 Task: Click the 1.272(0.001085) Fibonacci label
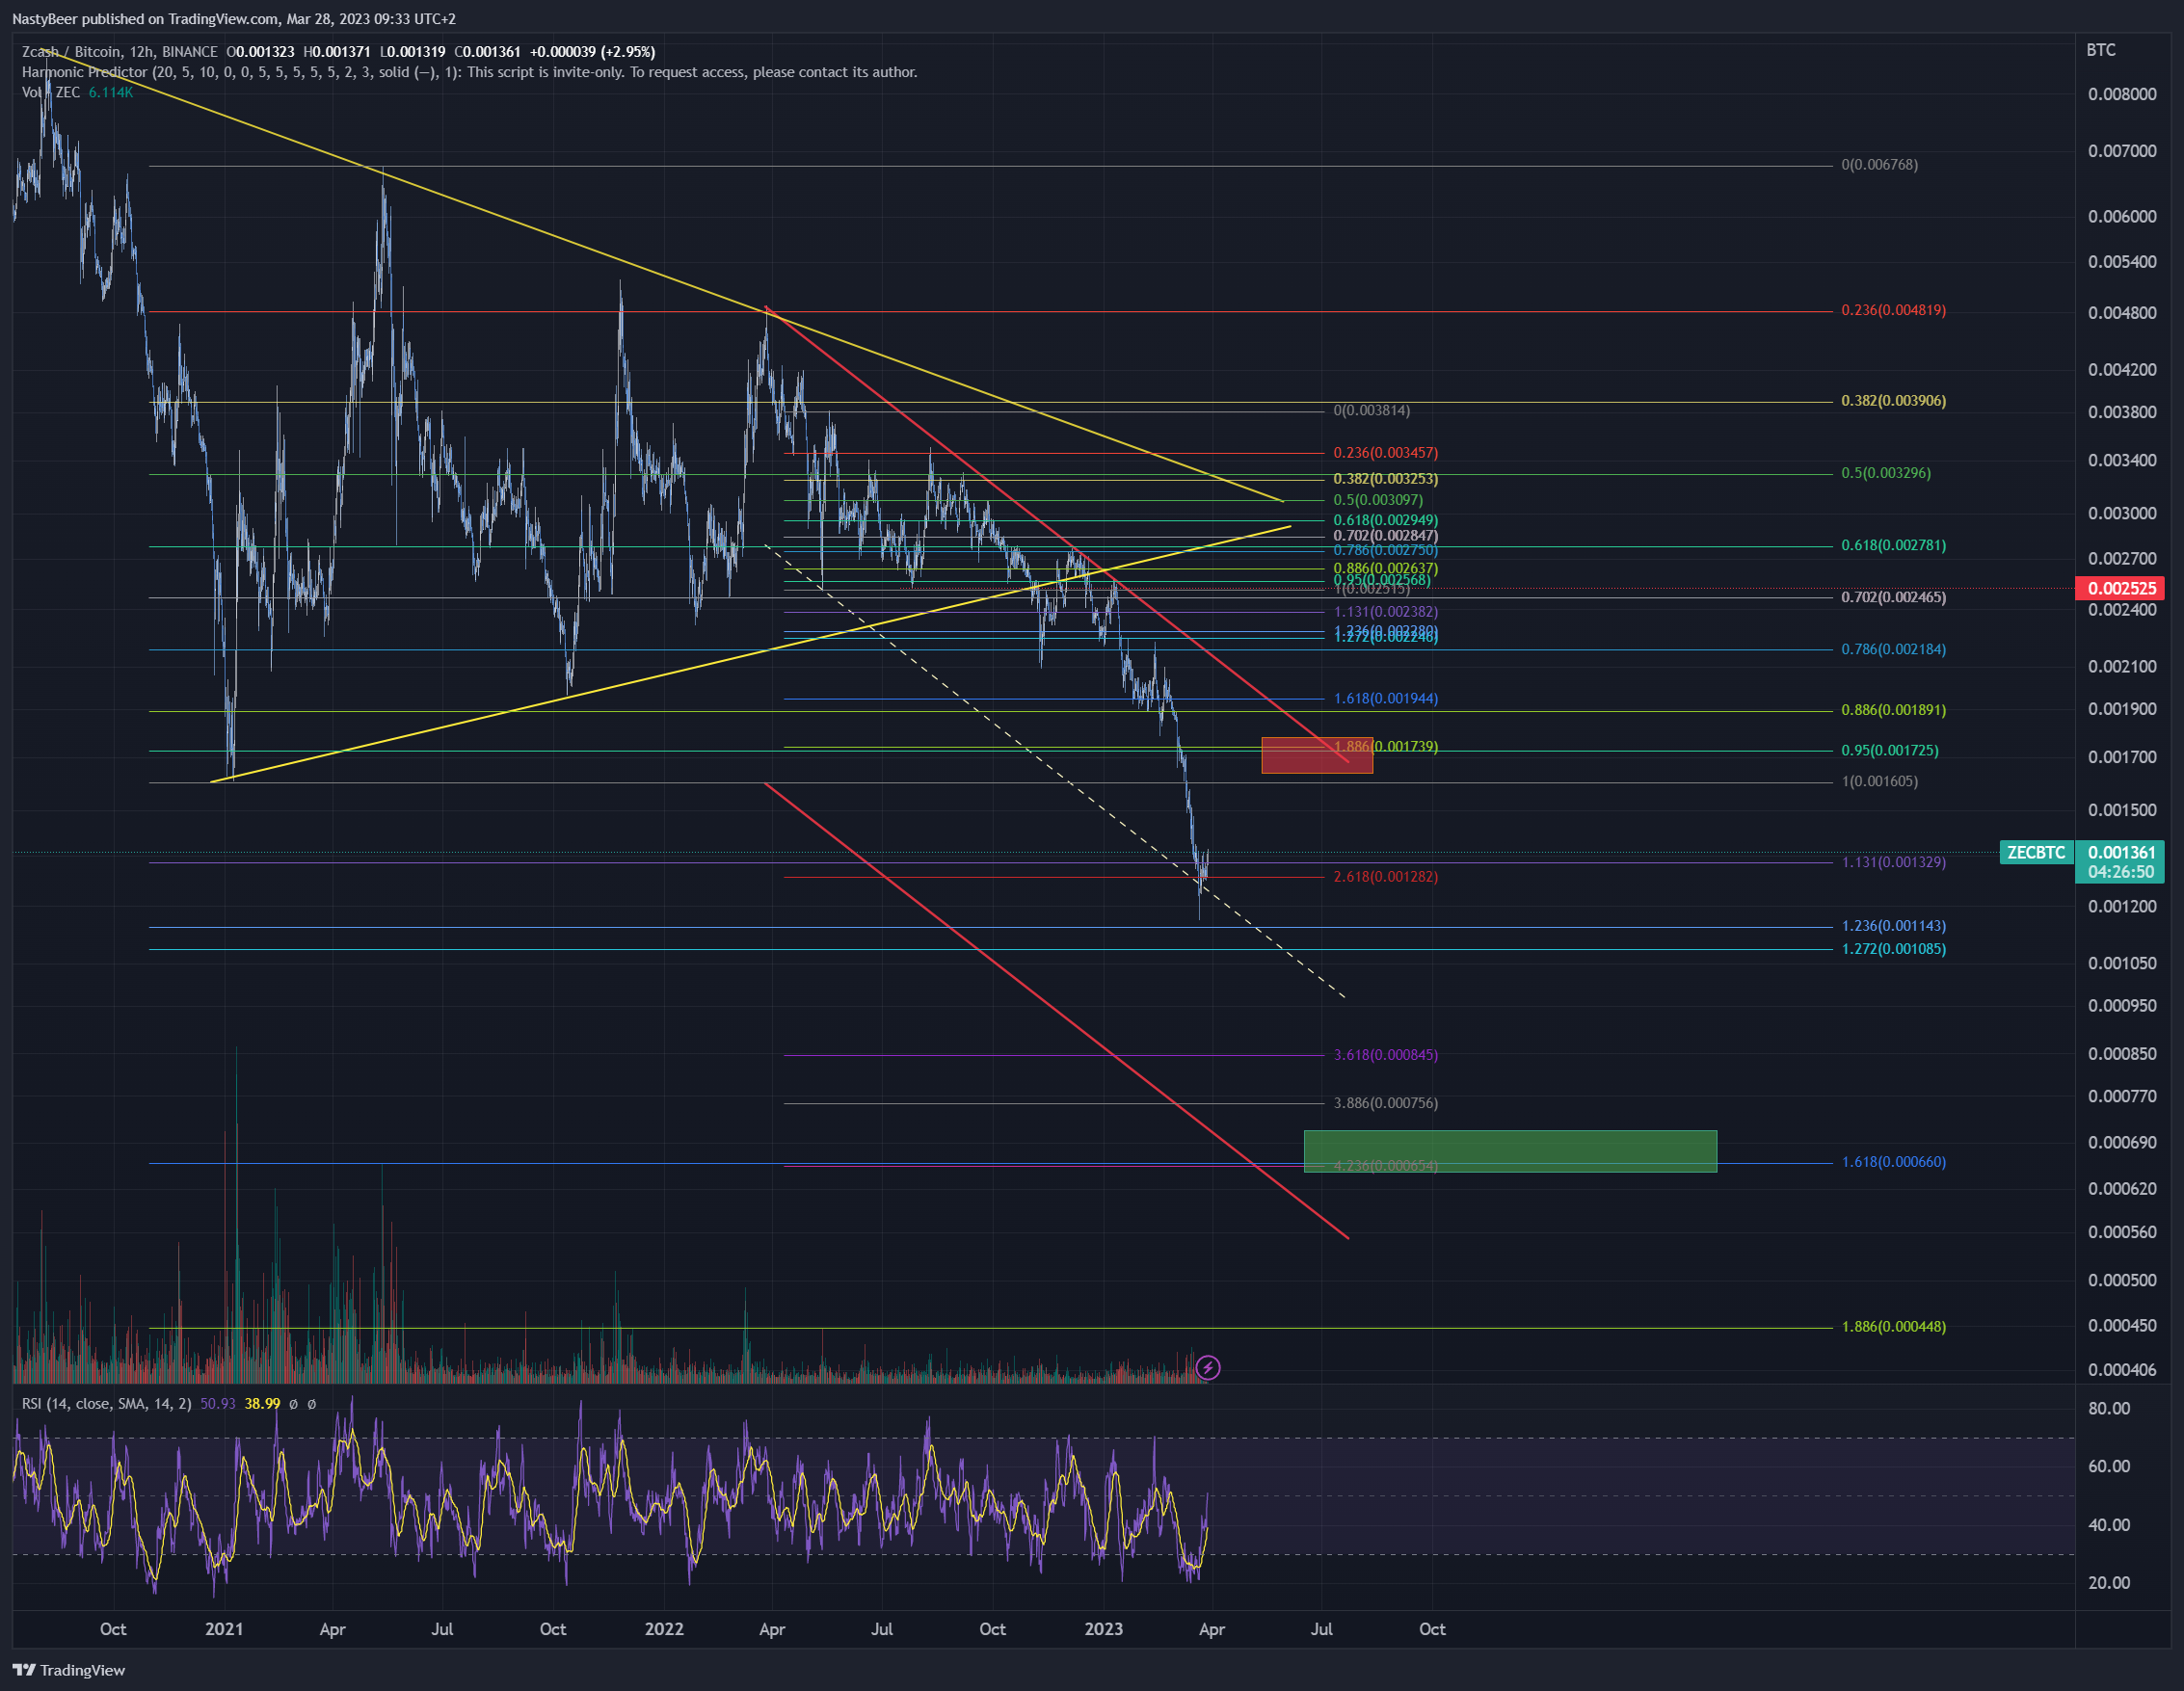click(x=1893, y=949)
